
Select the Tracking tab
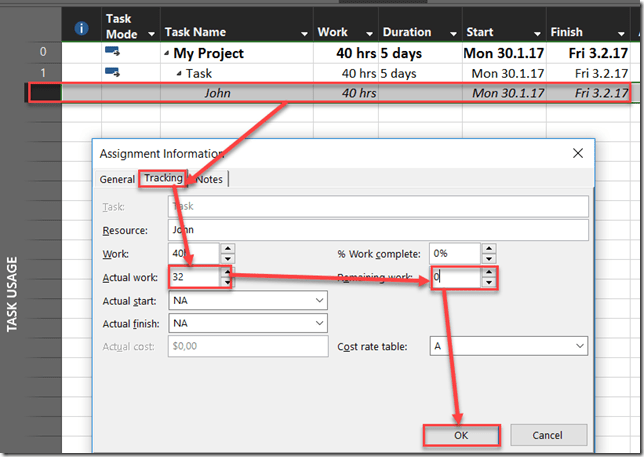(x=163, y=179)
